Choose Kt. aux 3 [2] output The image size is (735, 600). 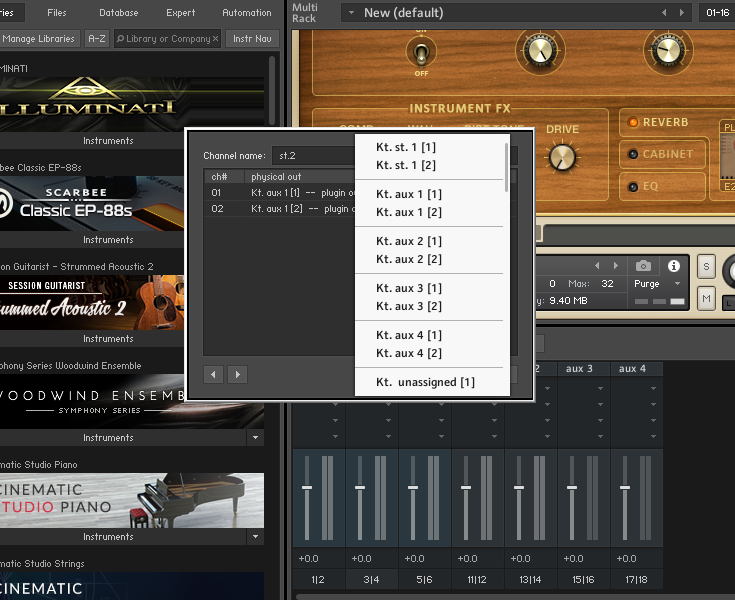click(x=408, y=306)
